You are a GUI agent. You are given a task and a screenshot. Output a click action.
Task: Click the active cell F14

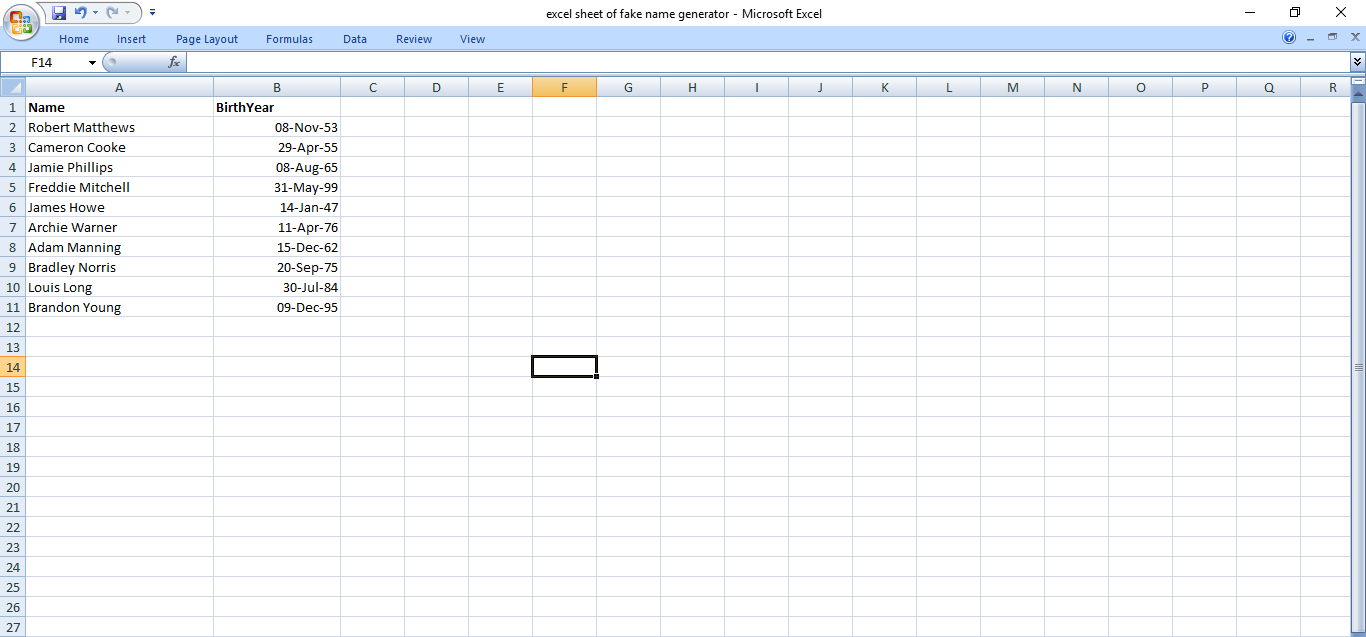click(x=564, y=367)
